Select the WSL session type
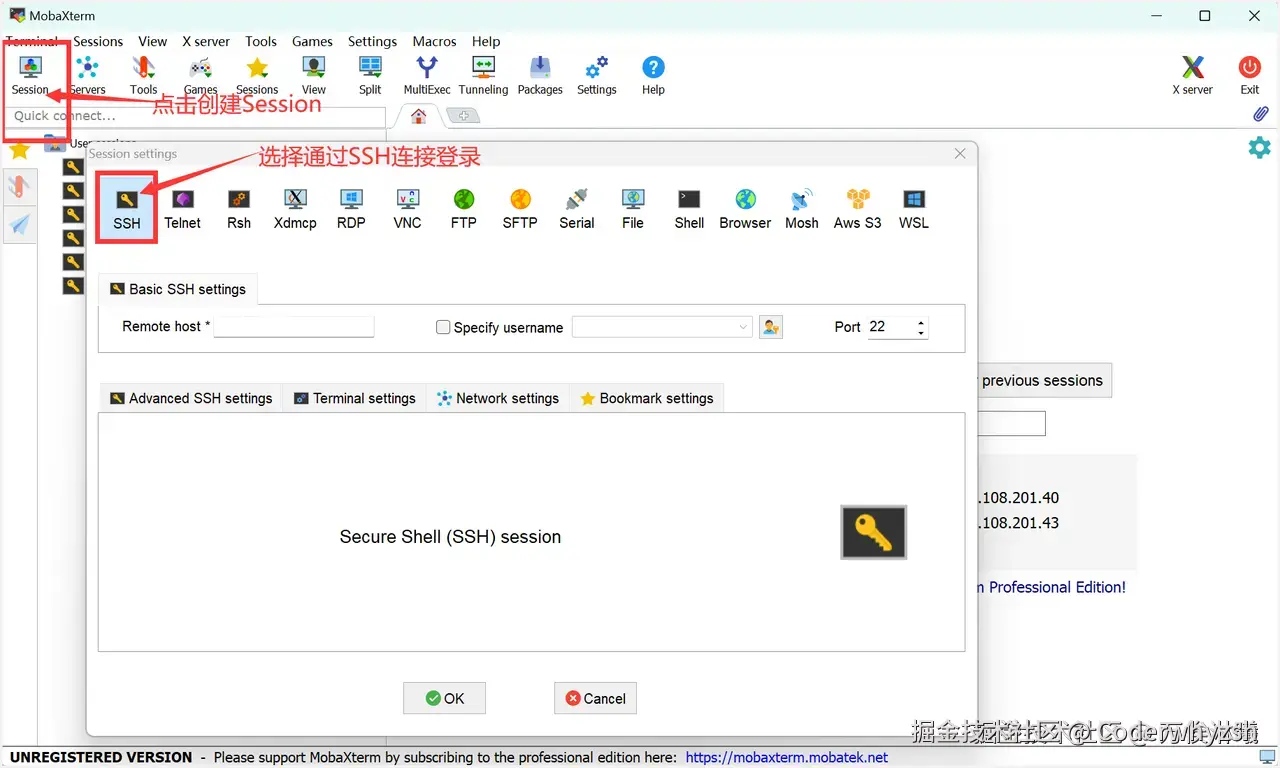The width and height of the screenshot is (1280, 768). click(914, 209)
